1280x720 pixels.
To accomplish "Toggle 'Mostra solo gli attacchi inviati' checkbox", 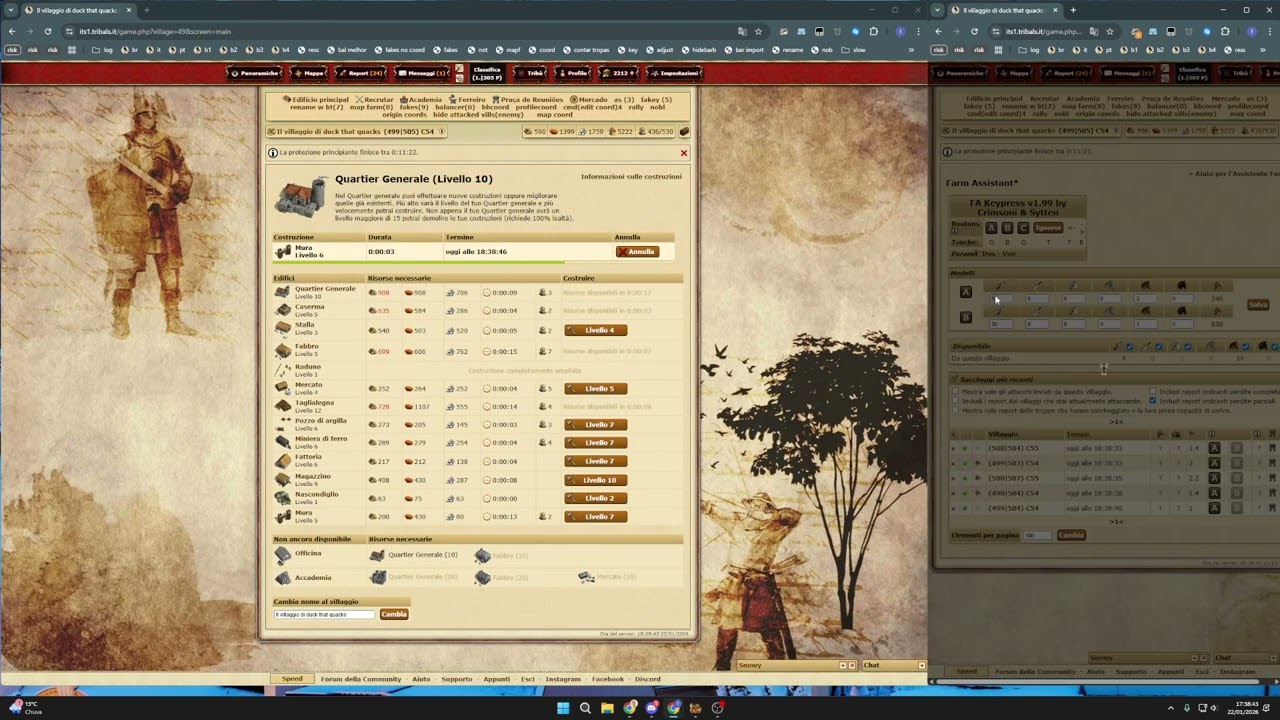I will click(x=955, y=392).
